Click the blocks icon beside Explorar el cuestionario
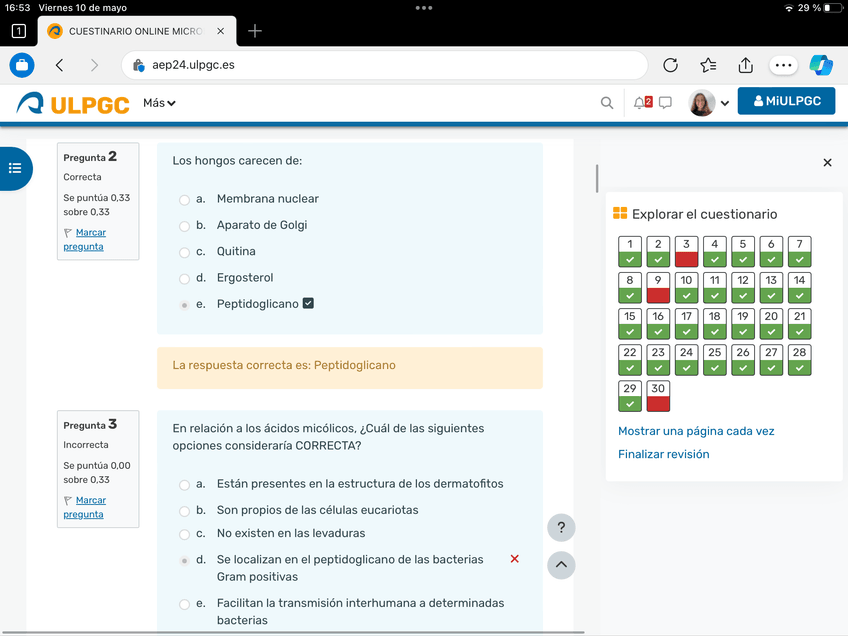The width and height of the screenshot is (848, 636). click(x=620, y=213)
